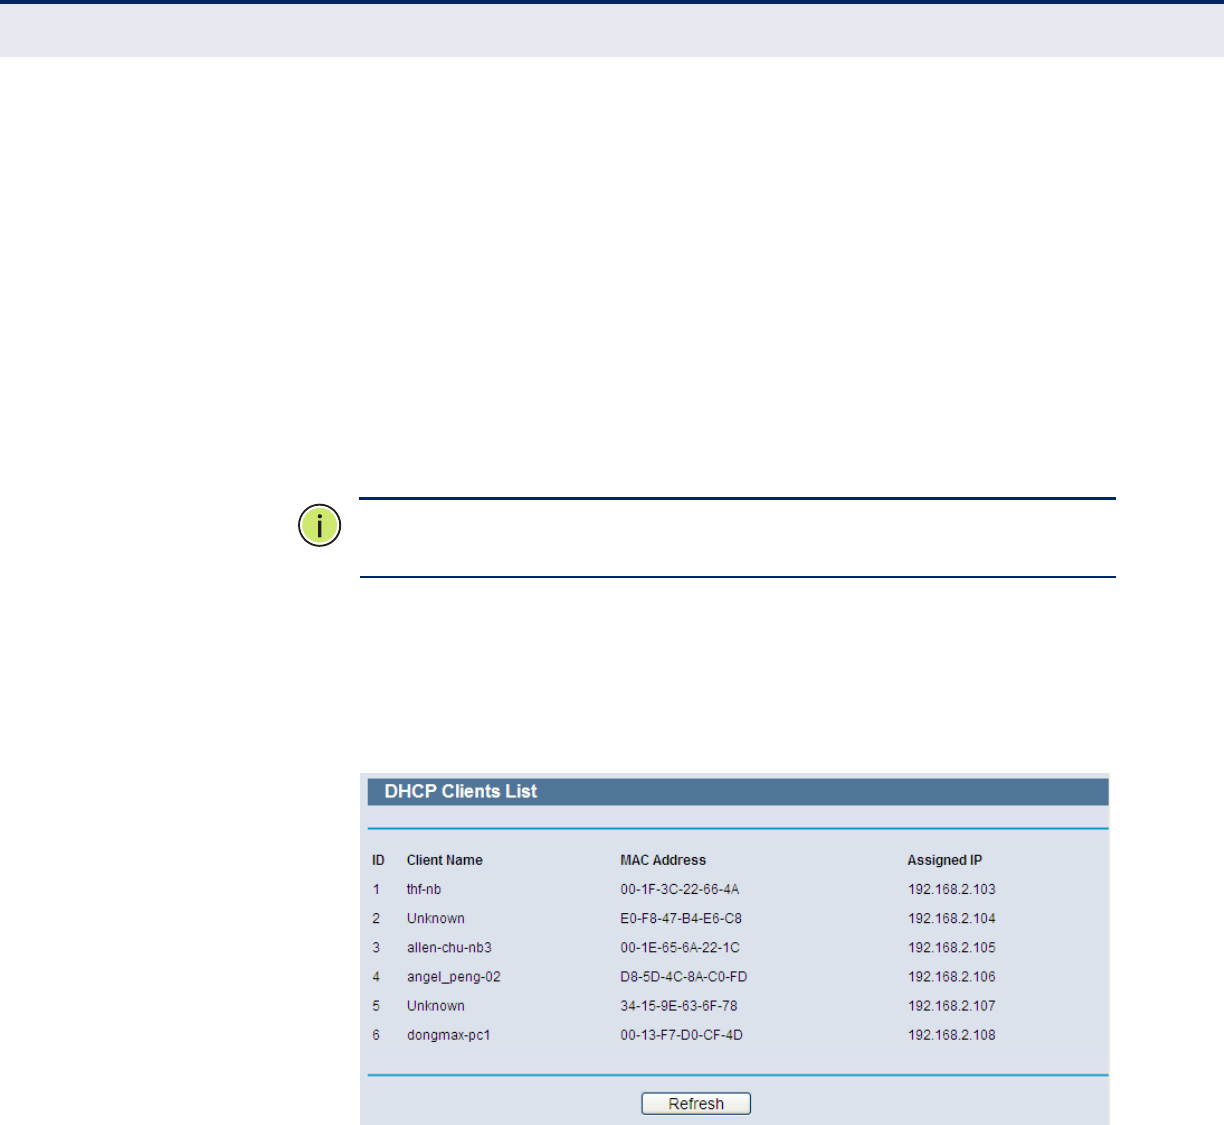Click the Refresh button
Image resolution: width=1224 pixels, height=1125 pixels.
(x=696, y=1103)
